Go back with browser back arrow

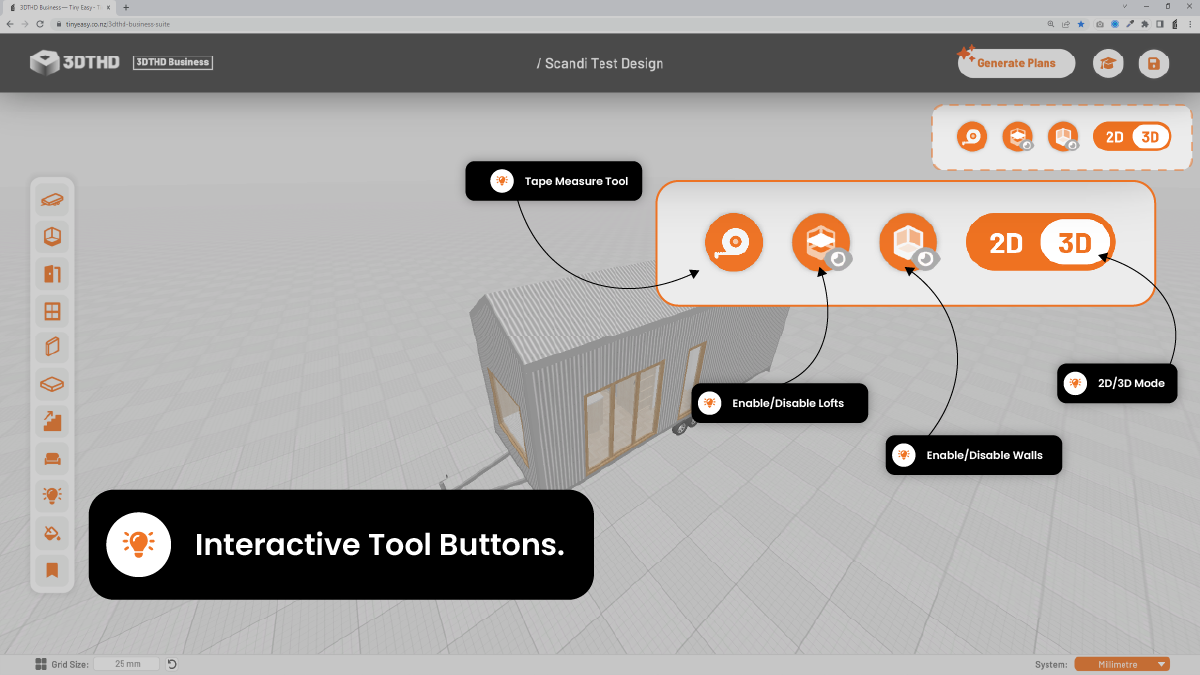click(10, 23)
